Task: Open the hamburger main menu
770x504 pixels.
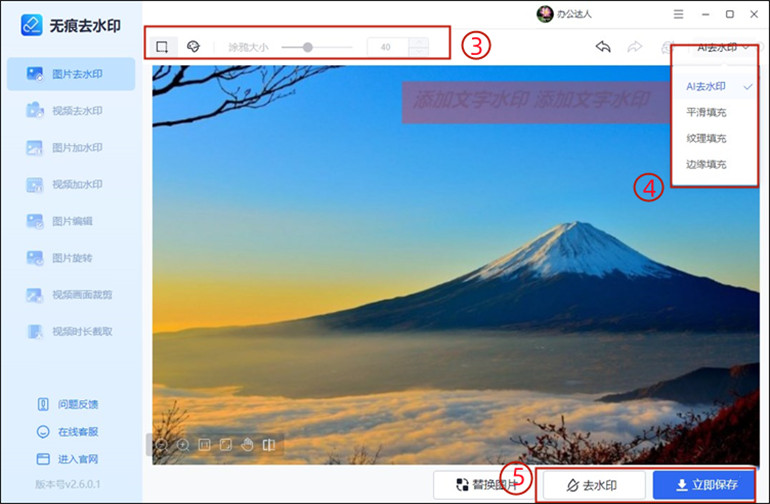Action: tap(678, 14)
